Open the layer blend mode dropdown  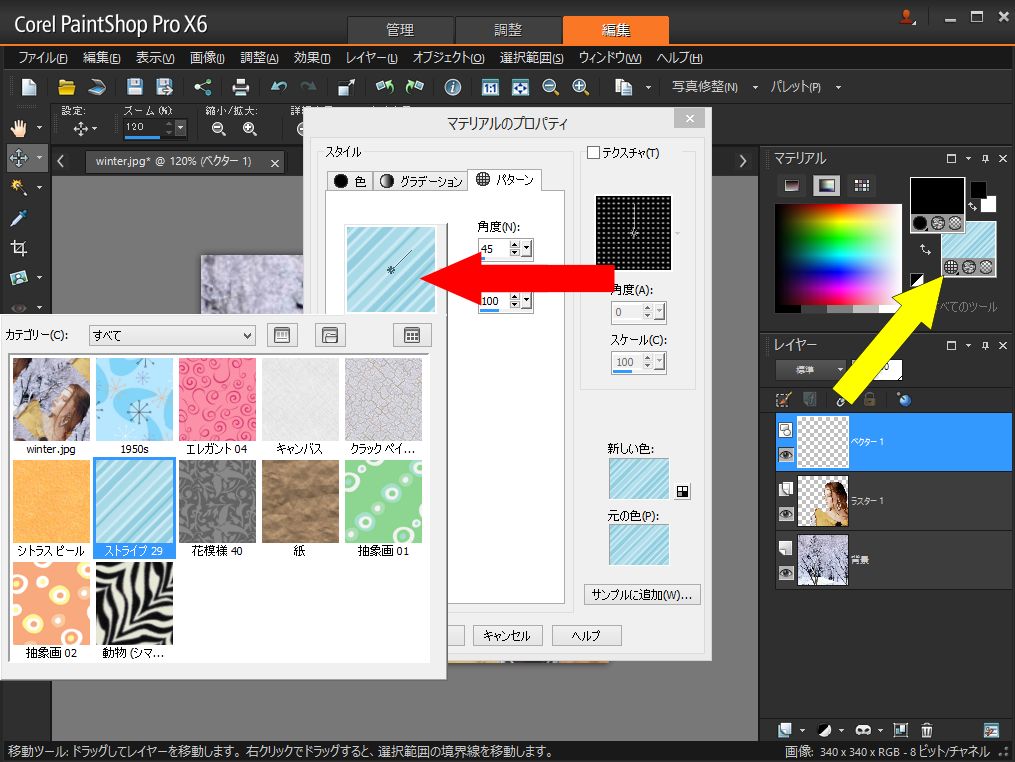point(811,370)
